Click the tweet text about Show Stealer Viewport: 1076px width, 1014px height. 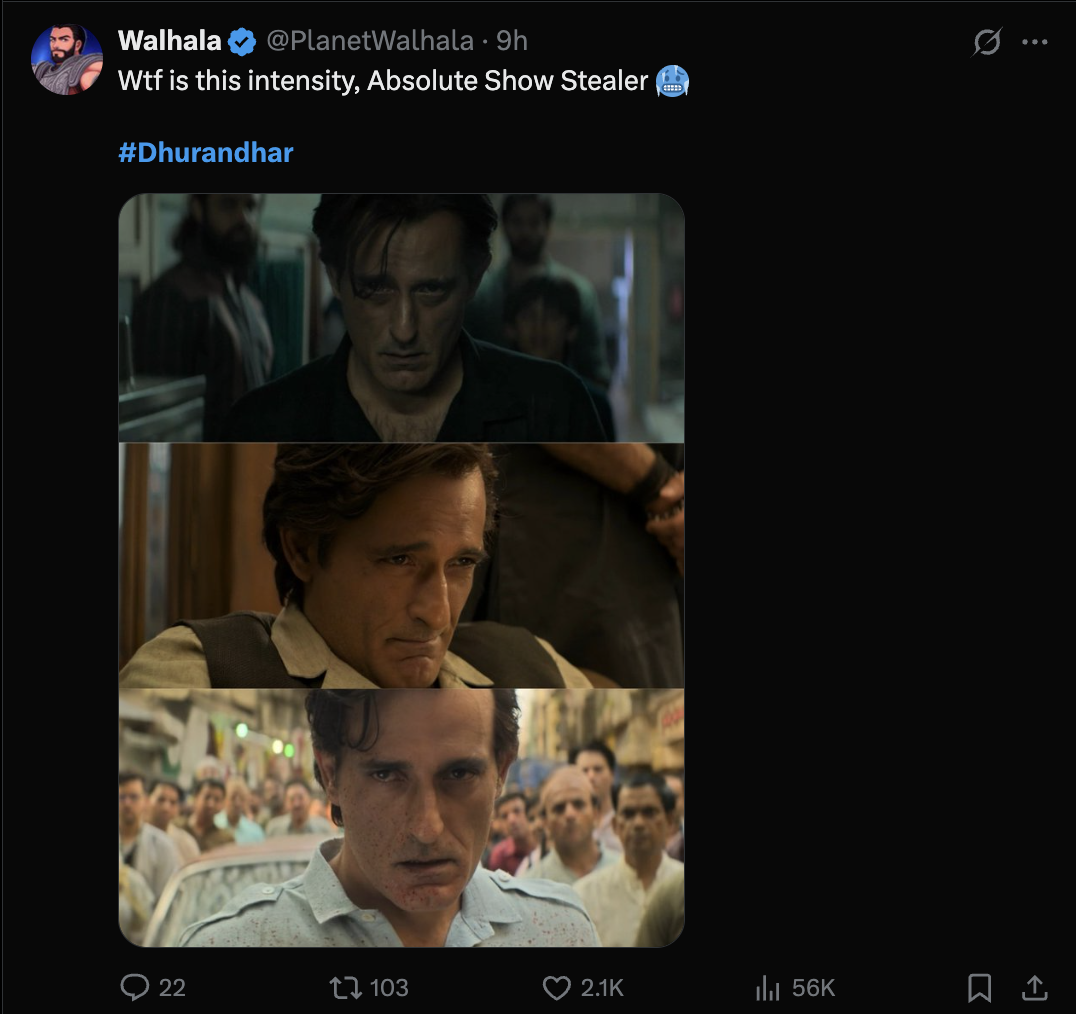tap(383, 81)
